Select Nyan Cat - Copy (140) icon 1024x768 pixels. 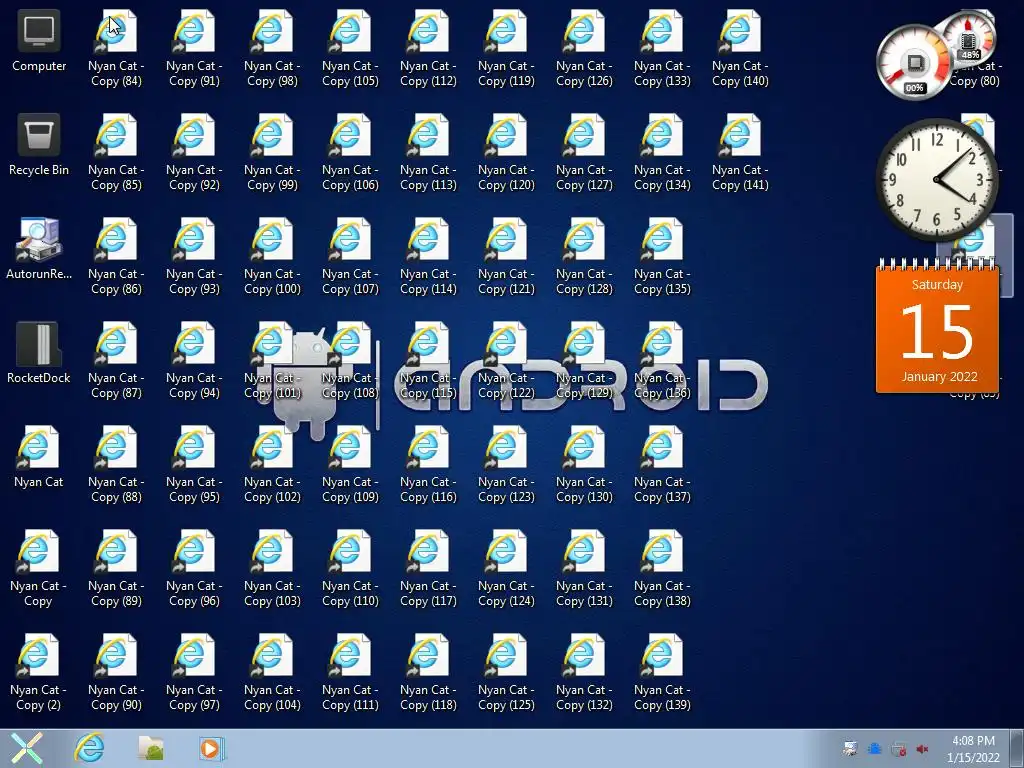(740, 49)
